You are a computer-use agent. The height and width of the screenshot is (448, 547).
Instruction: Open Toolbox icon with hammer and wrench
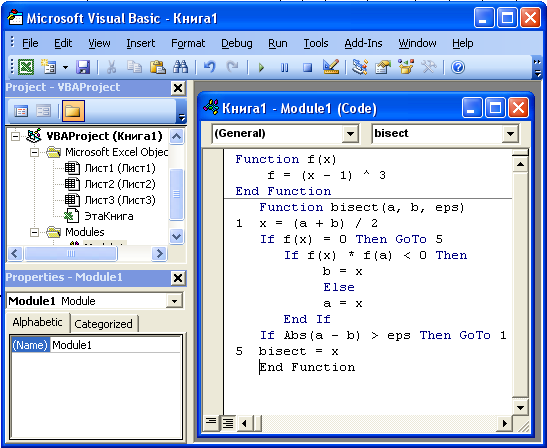click(x=429, y=67)
